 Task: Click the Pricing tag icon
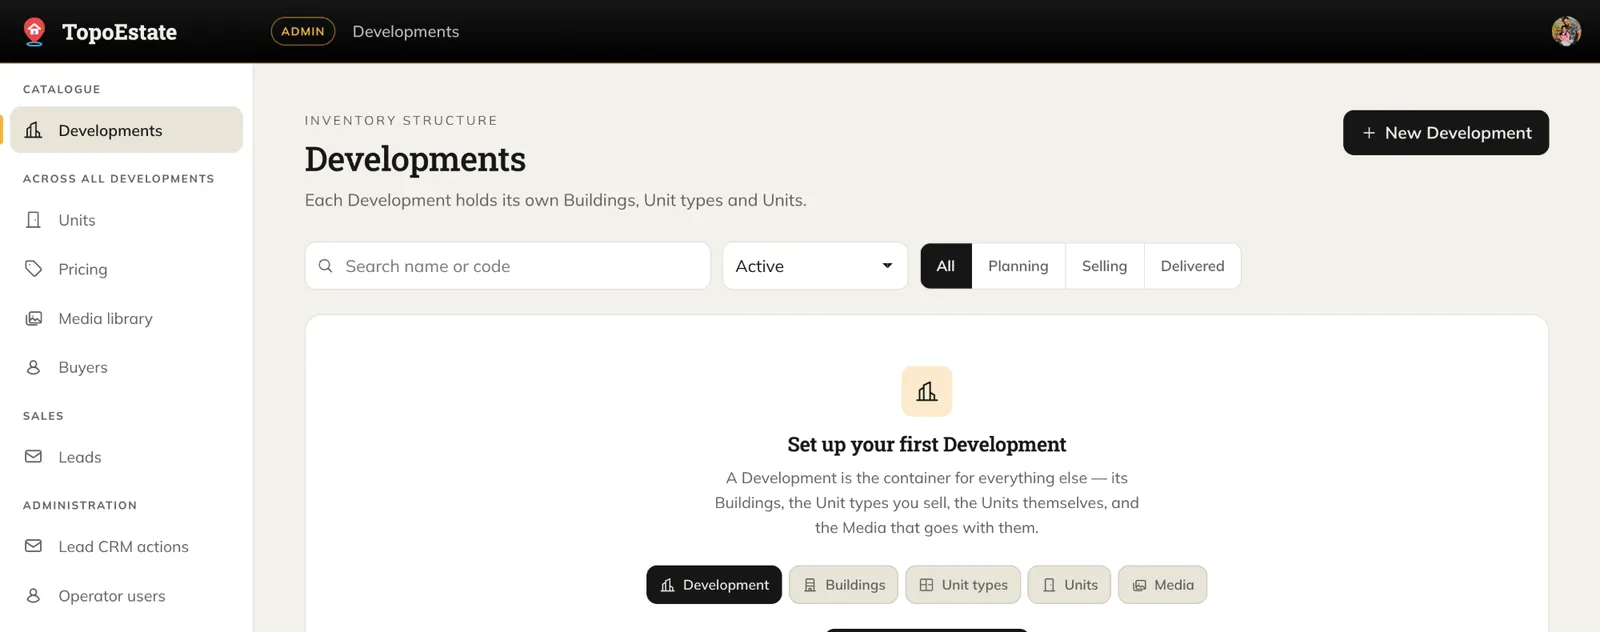click(33, 269)
